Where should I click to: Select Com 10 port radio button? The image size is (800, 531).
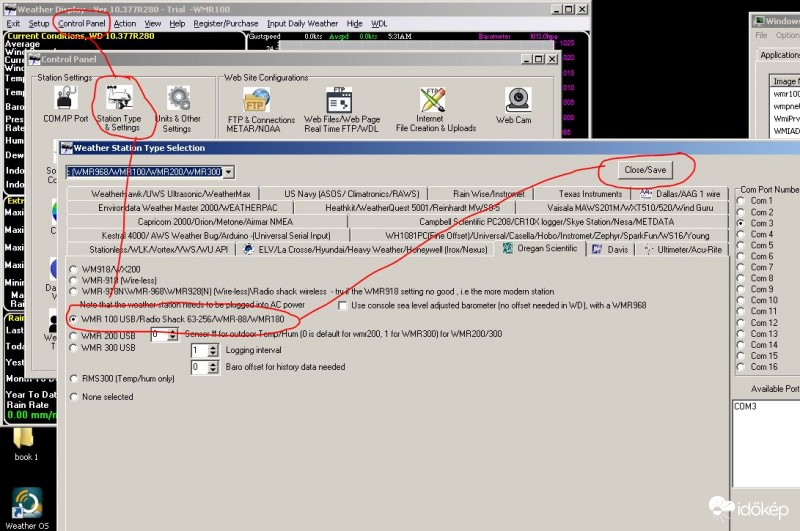coord(741,300)
